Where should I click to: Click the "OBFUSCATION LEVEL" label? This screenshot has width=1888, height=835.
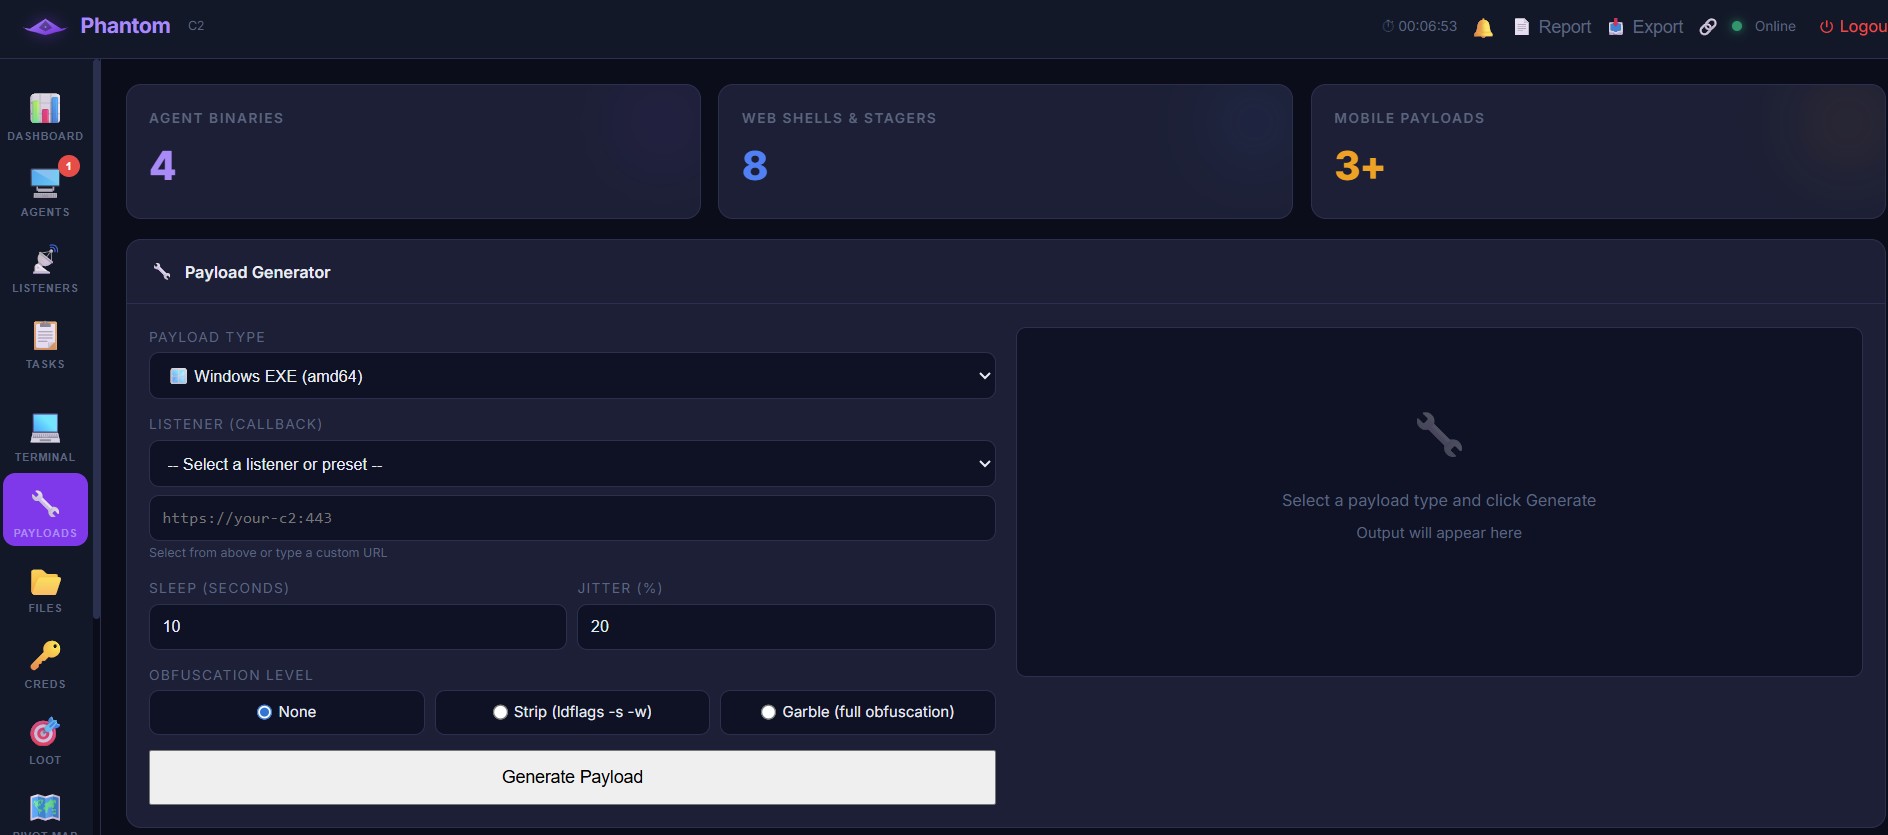(x=231, y=675)
